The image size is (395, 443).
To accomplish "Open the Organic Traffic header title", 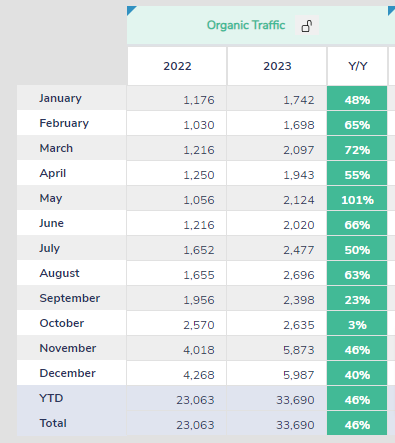I will click(246, 25).
